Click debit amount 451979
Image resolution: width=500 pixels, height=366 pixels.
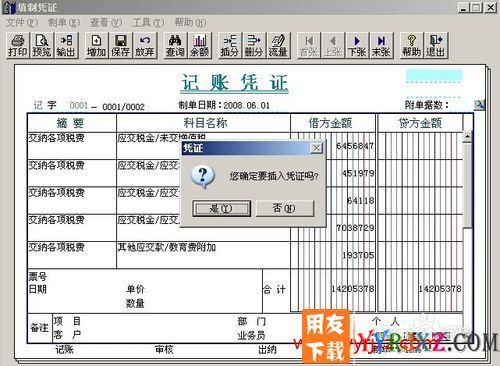click(x=358, y=173)
